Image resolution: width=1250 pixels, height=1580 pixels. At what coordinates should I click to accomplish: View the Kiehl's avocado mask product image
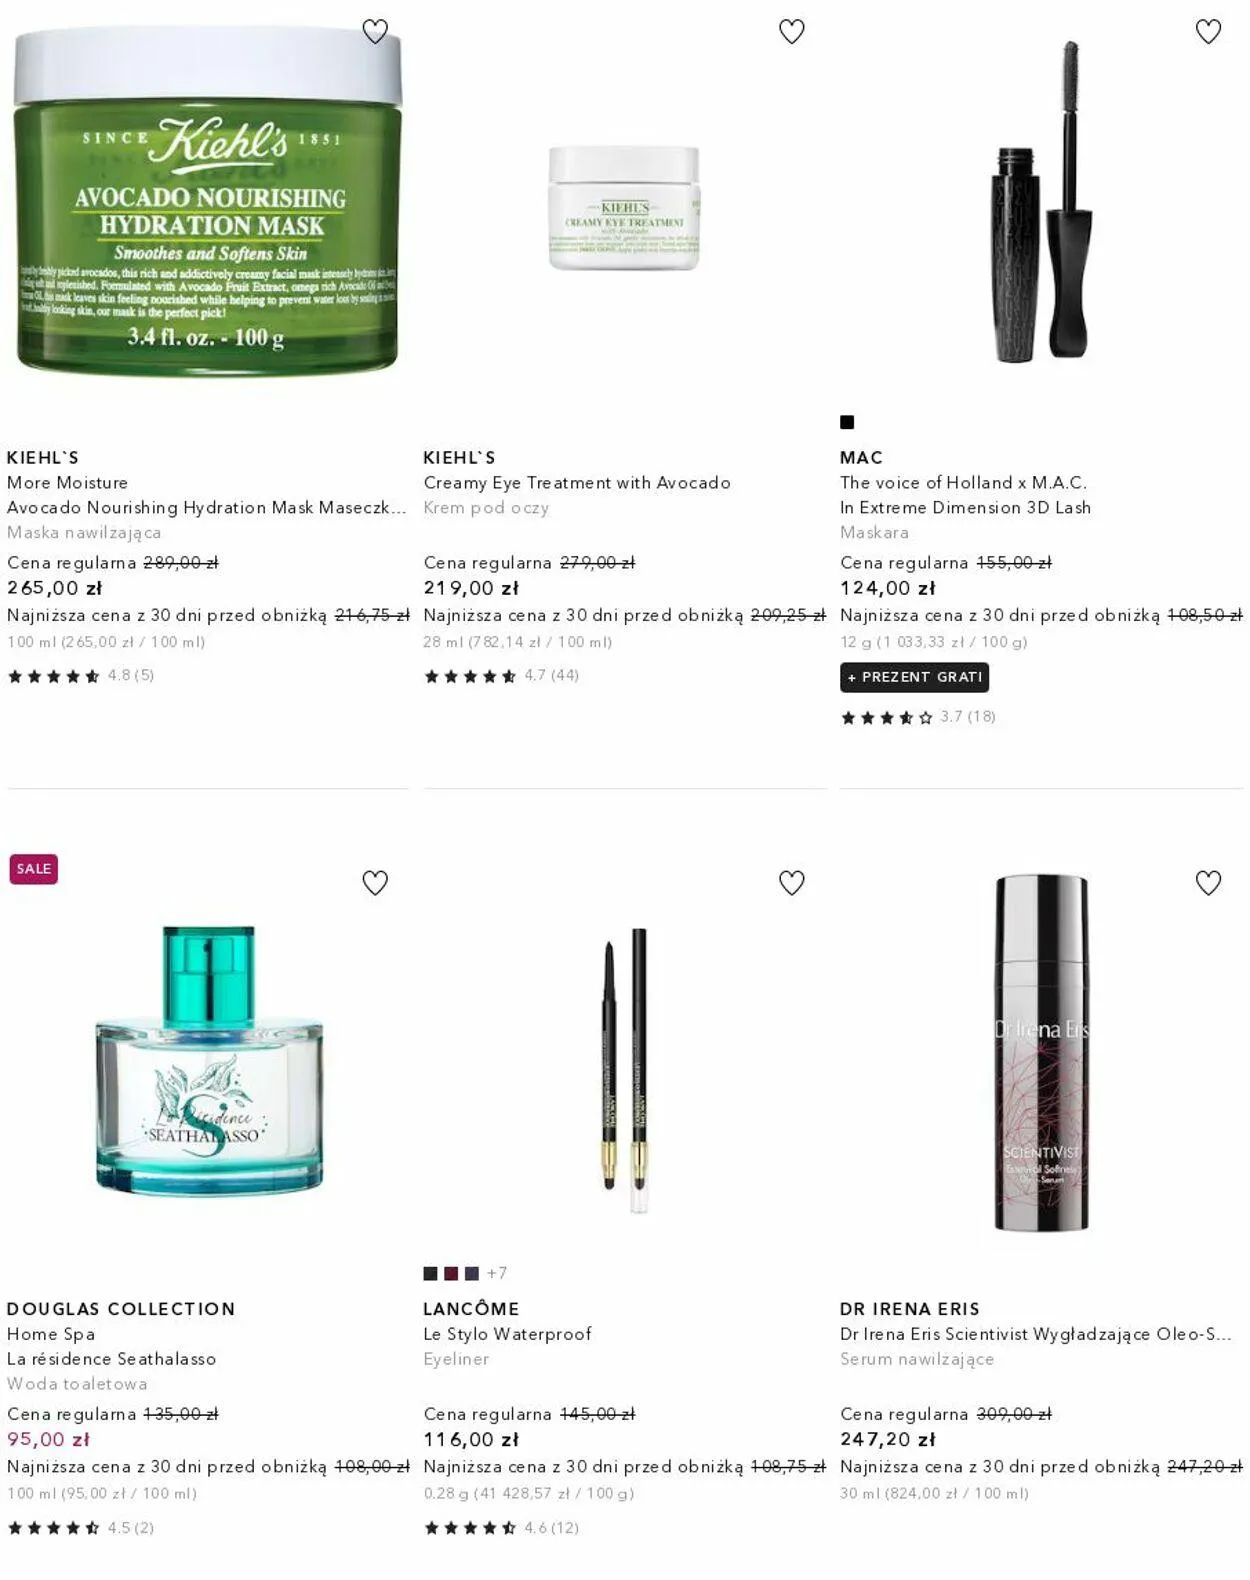[207, 200]
